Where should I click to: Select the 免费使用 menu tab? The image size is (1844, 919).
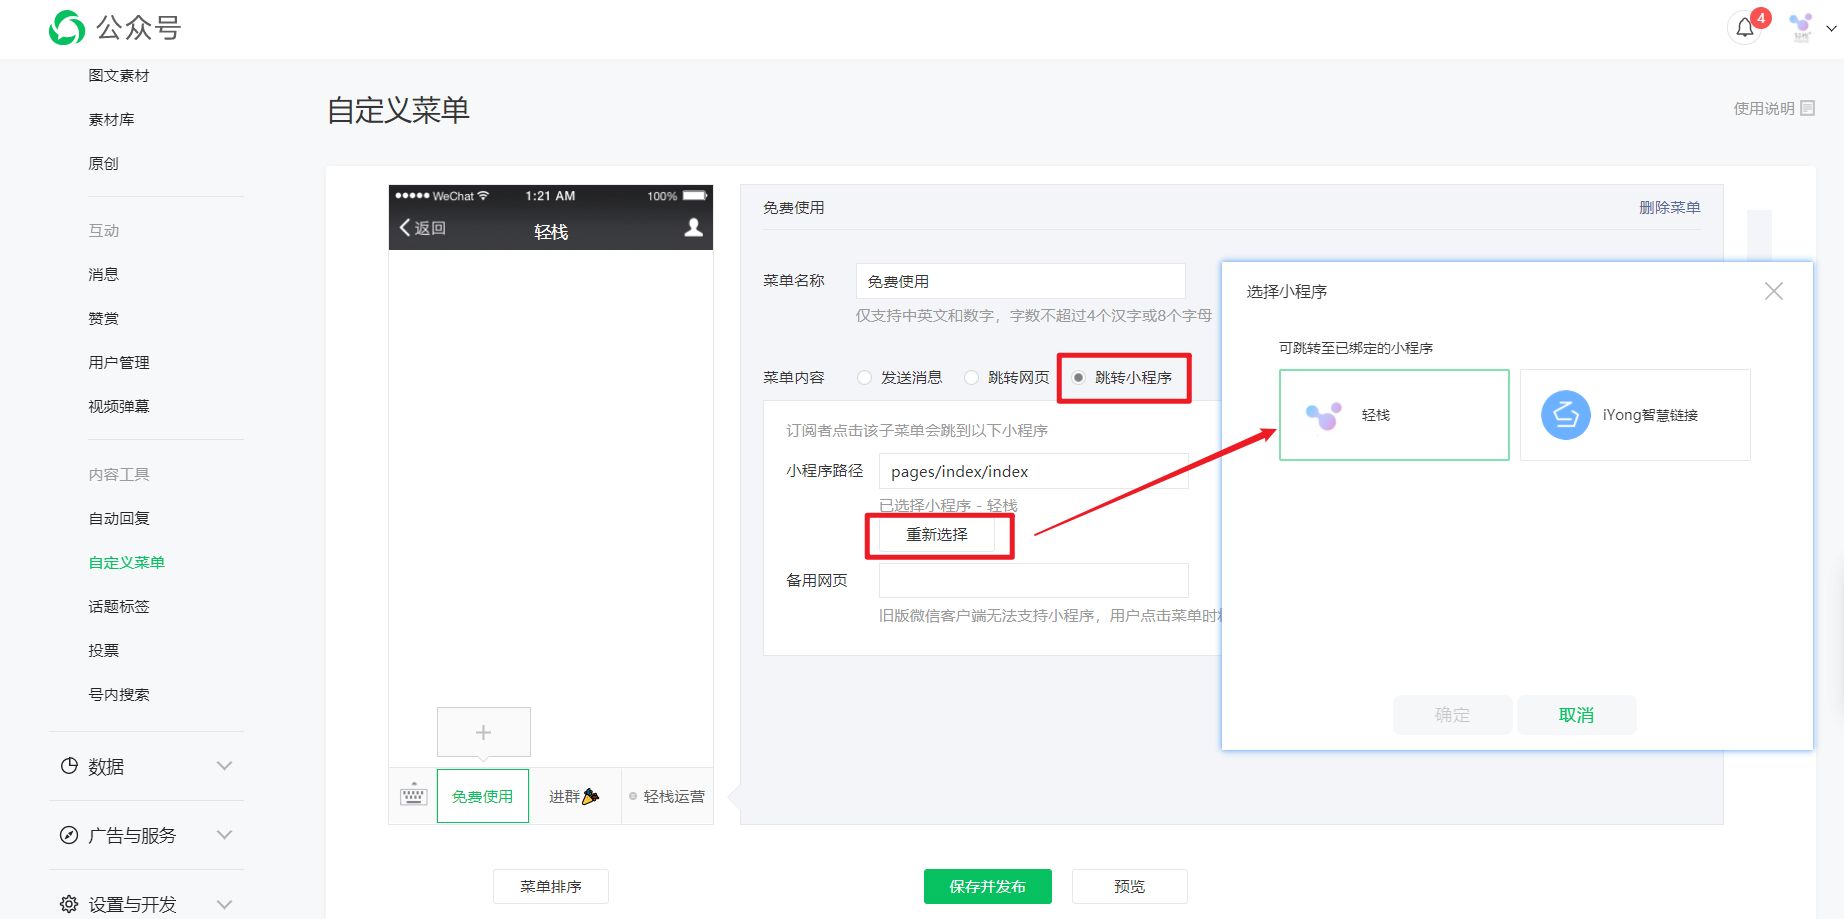pyautogui.click(x=482, y=796)
